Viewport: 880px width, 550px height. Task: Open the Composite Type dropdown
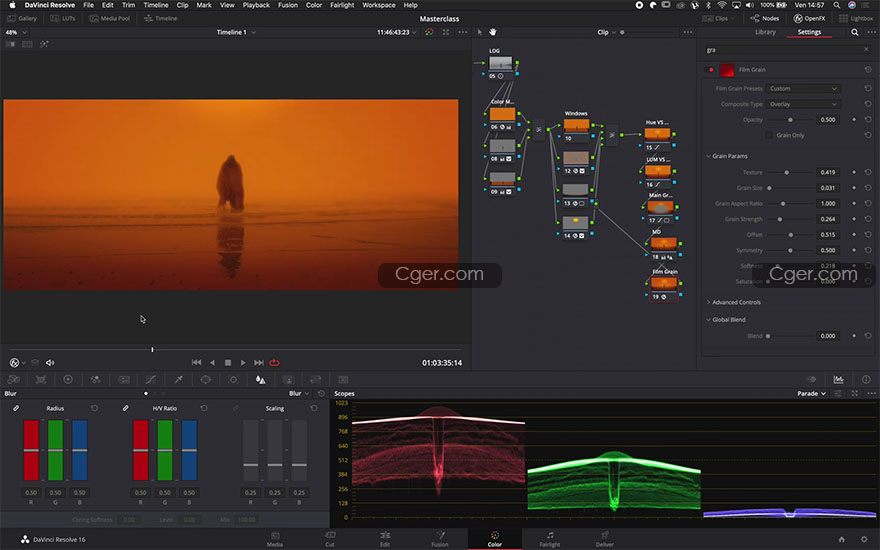803,104
